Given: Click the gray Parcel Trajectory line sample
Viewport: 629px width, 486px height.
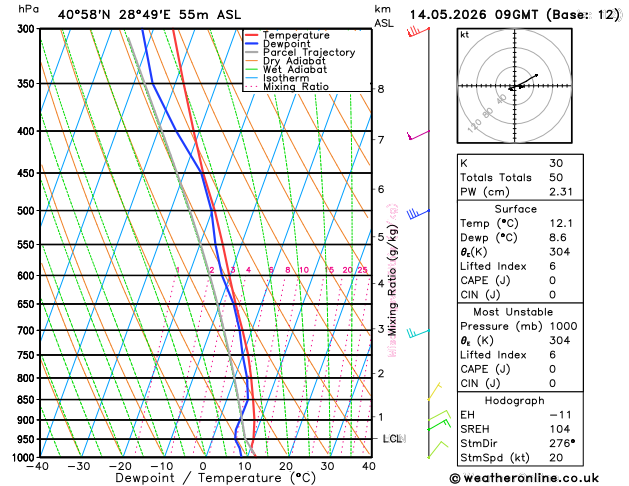Looking at the screenshot, I should point(252,53).
